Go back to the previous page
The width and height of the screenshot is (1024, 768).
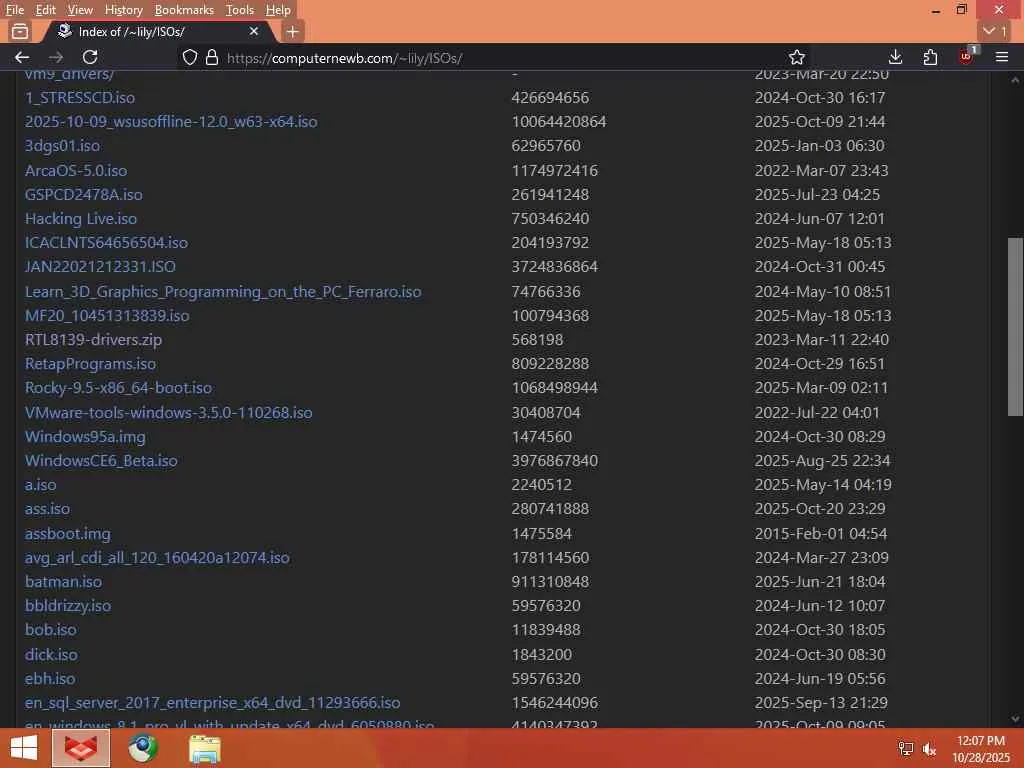[x=22, y=57]
